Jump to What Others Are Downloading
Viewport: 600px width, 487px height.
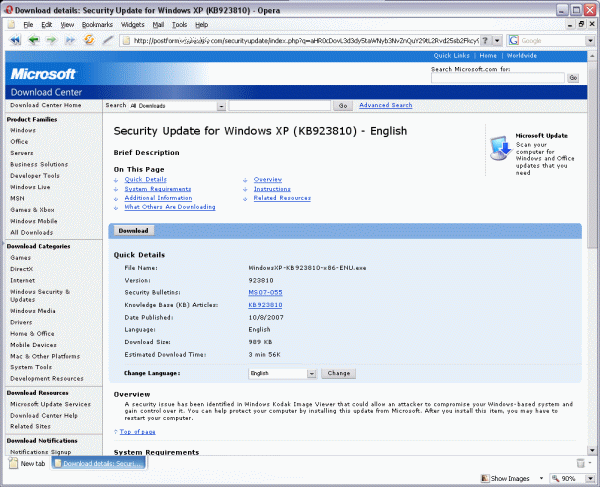[170, 207]
